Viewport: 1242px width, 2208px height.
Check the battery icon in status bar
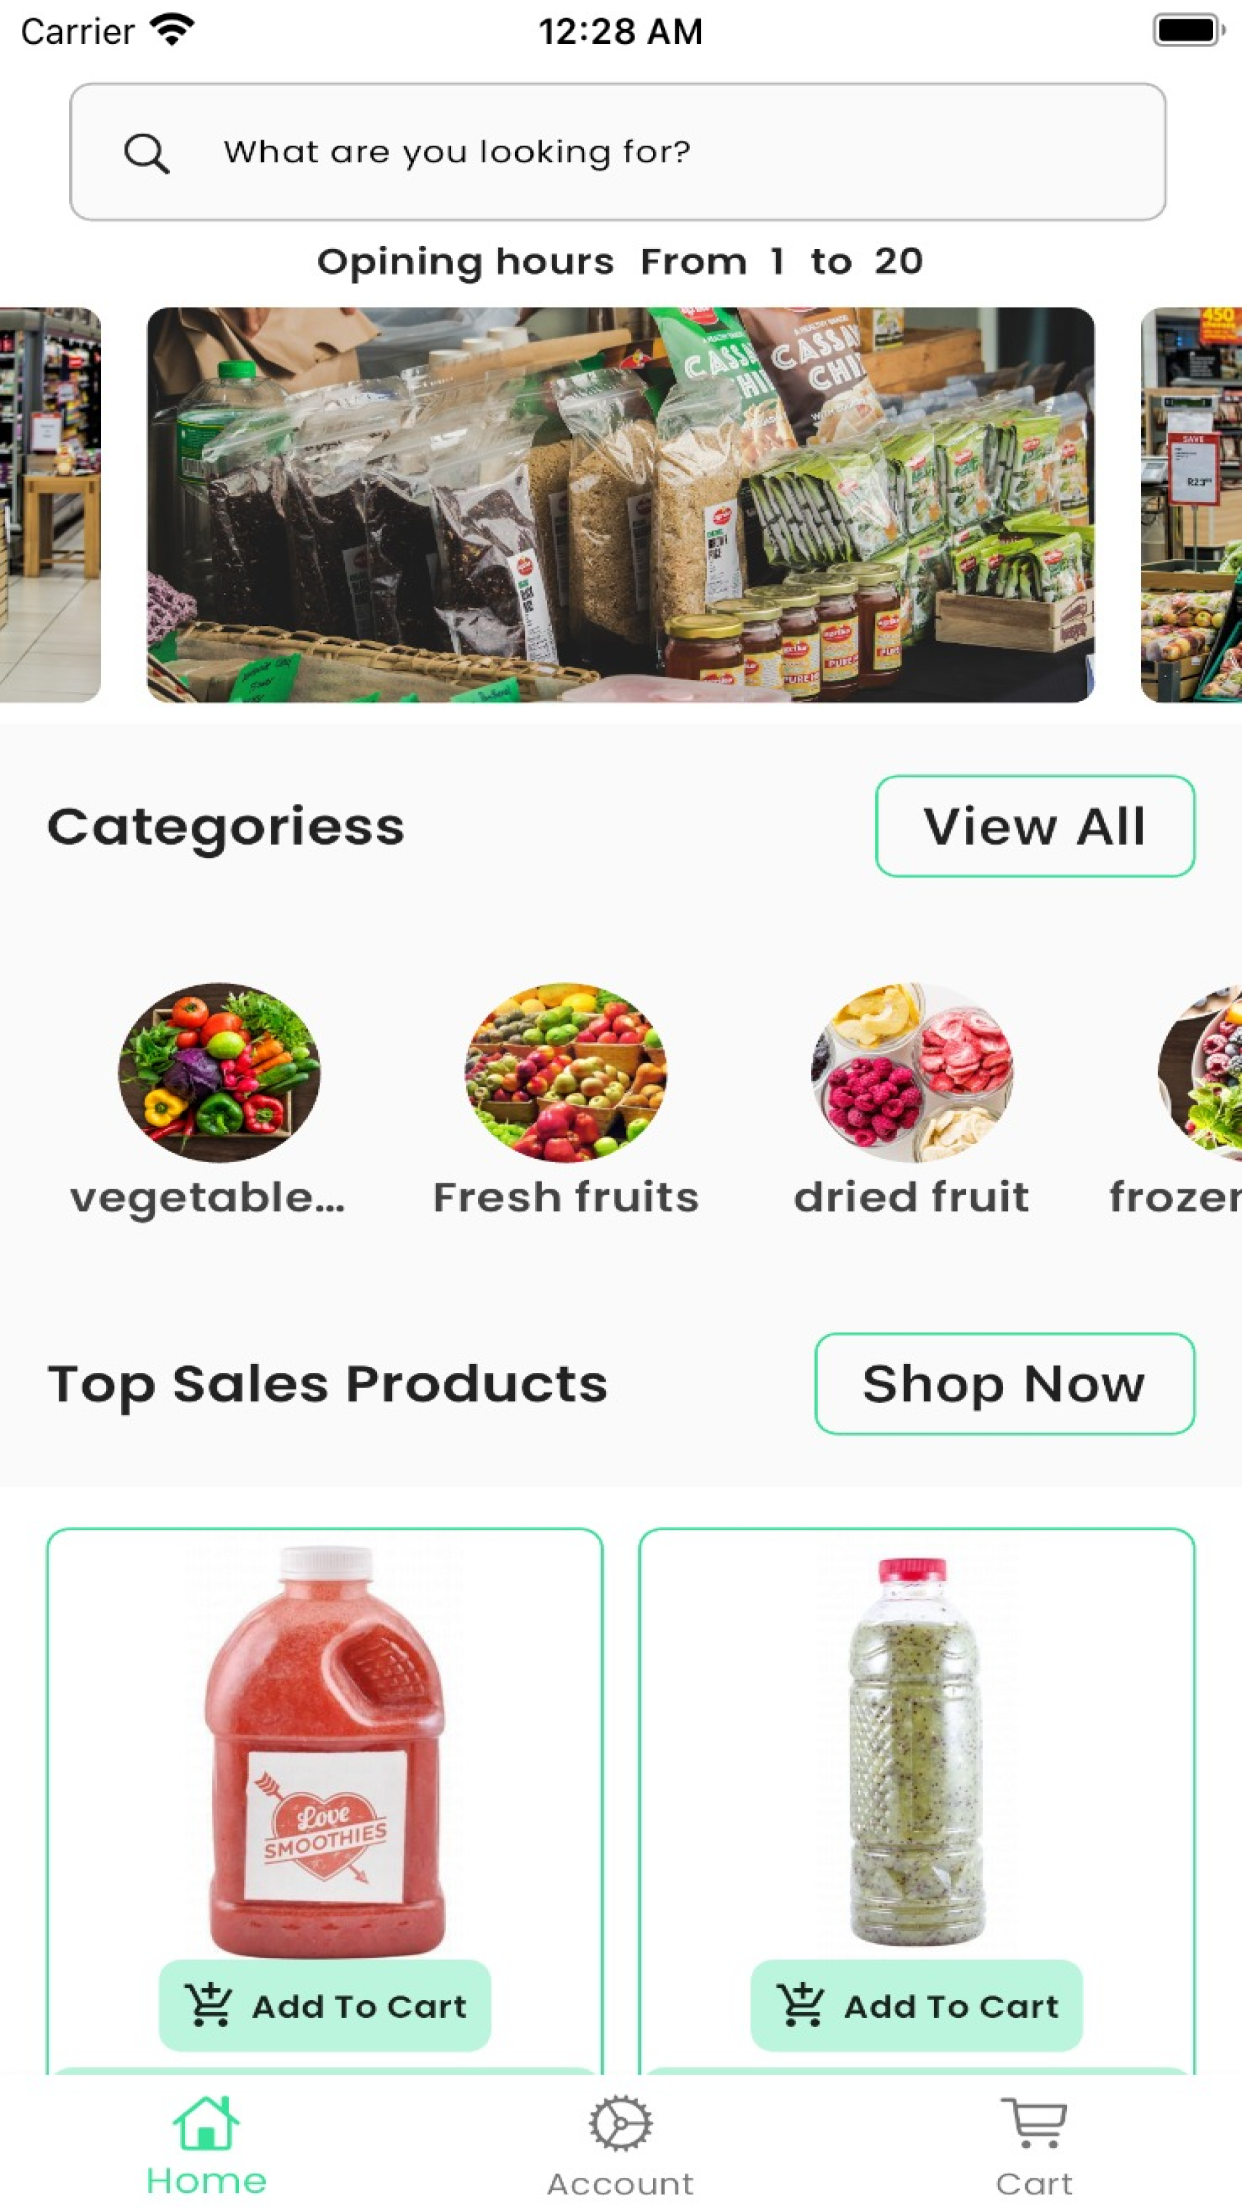tap(1189, 30)
